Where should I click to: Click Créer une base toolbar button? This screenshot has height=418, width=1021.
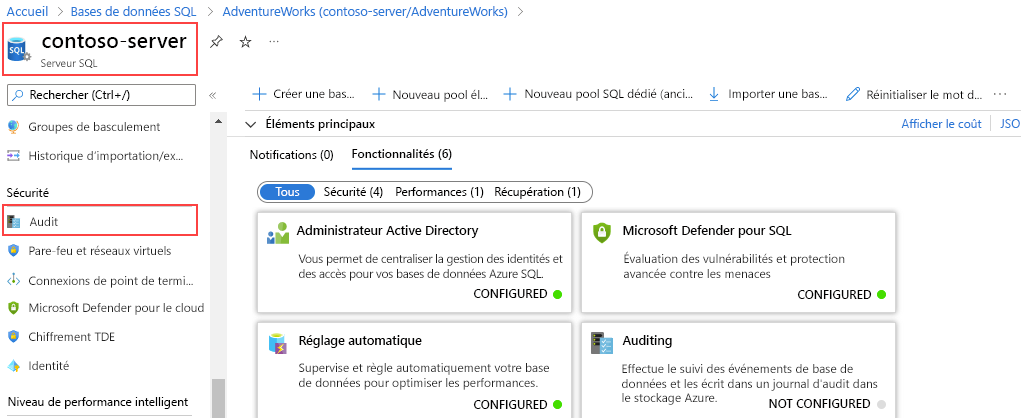pos(304,94)
